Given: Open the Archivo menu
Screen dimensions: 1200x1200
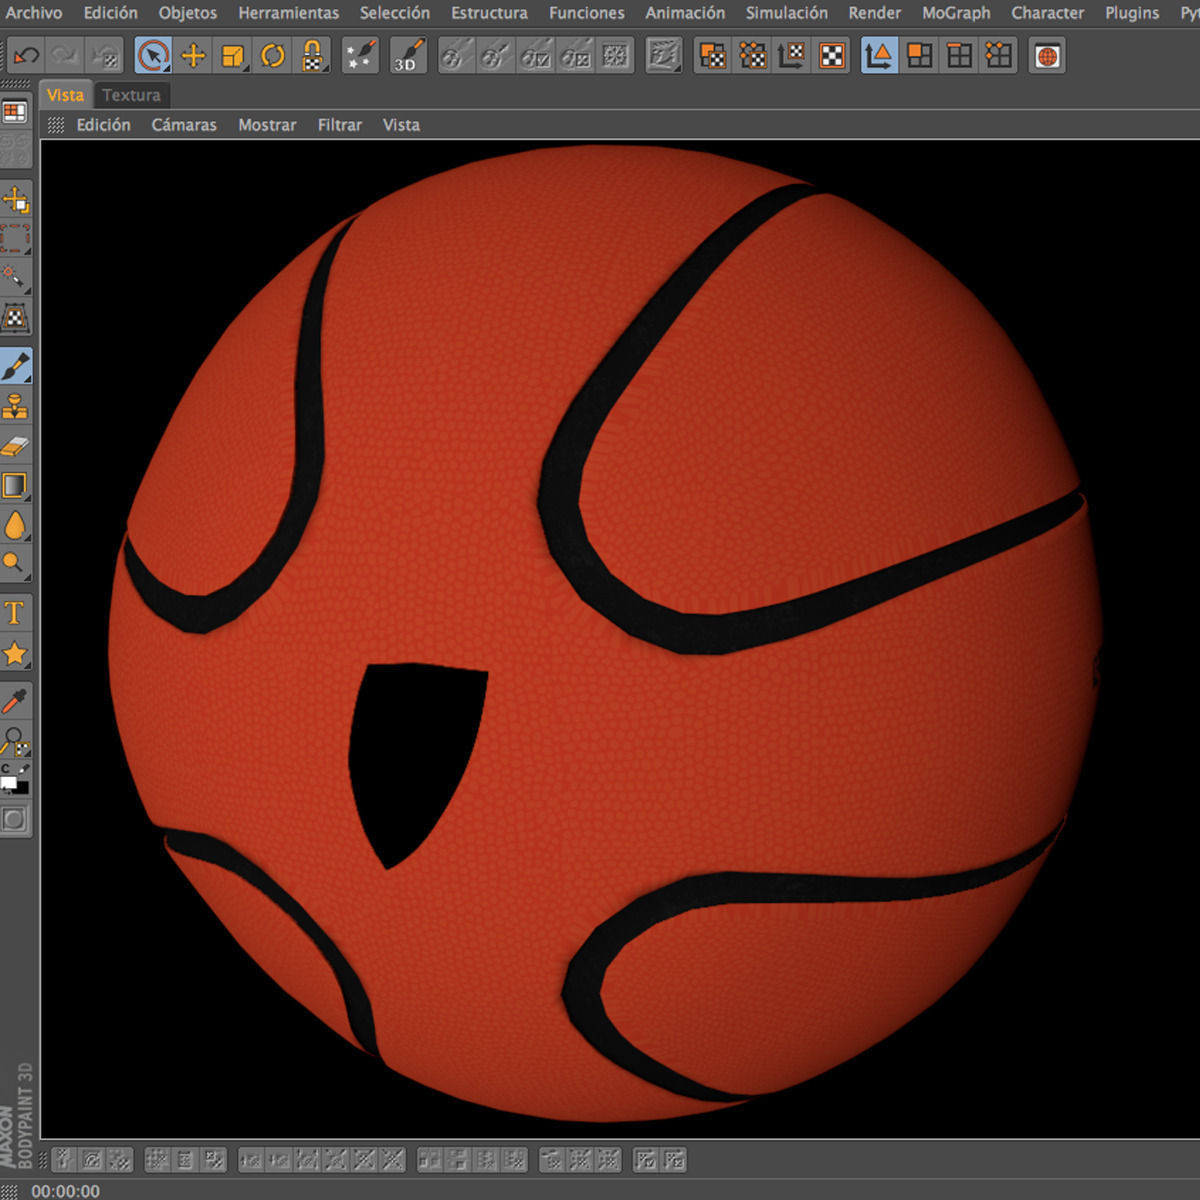Looking at the screenshot, I should 34,13.
